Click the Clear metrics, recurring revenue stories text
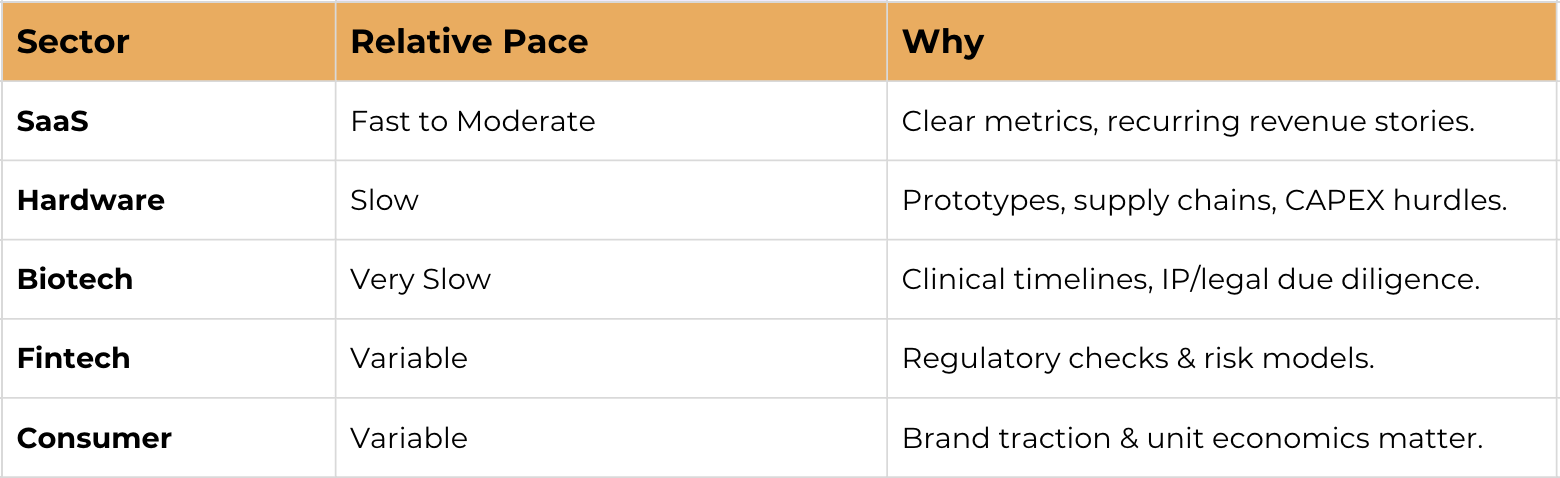 point(1188,121)
